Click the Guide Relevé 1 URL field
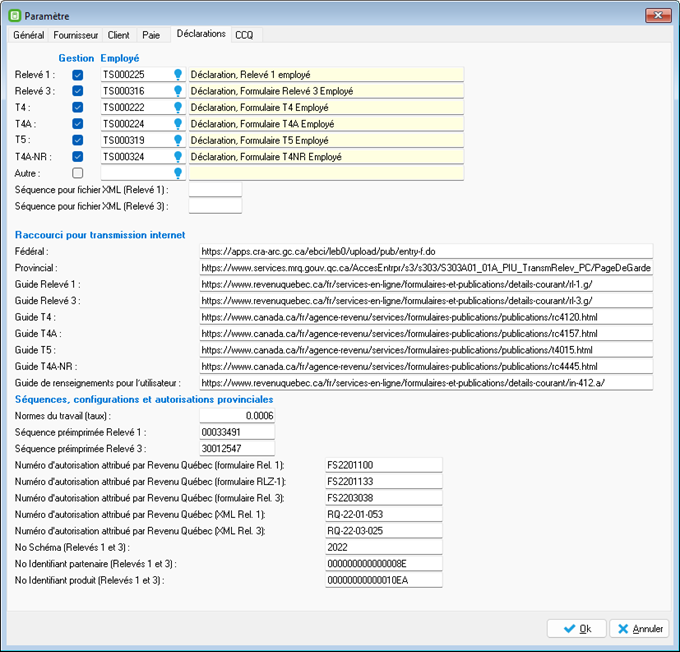Screen dimensions: 680x652 [x=426, y=285]
